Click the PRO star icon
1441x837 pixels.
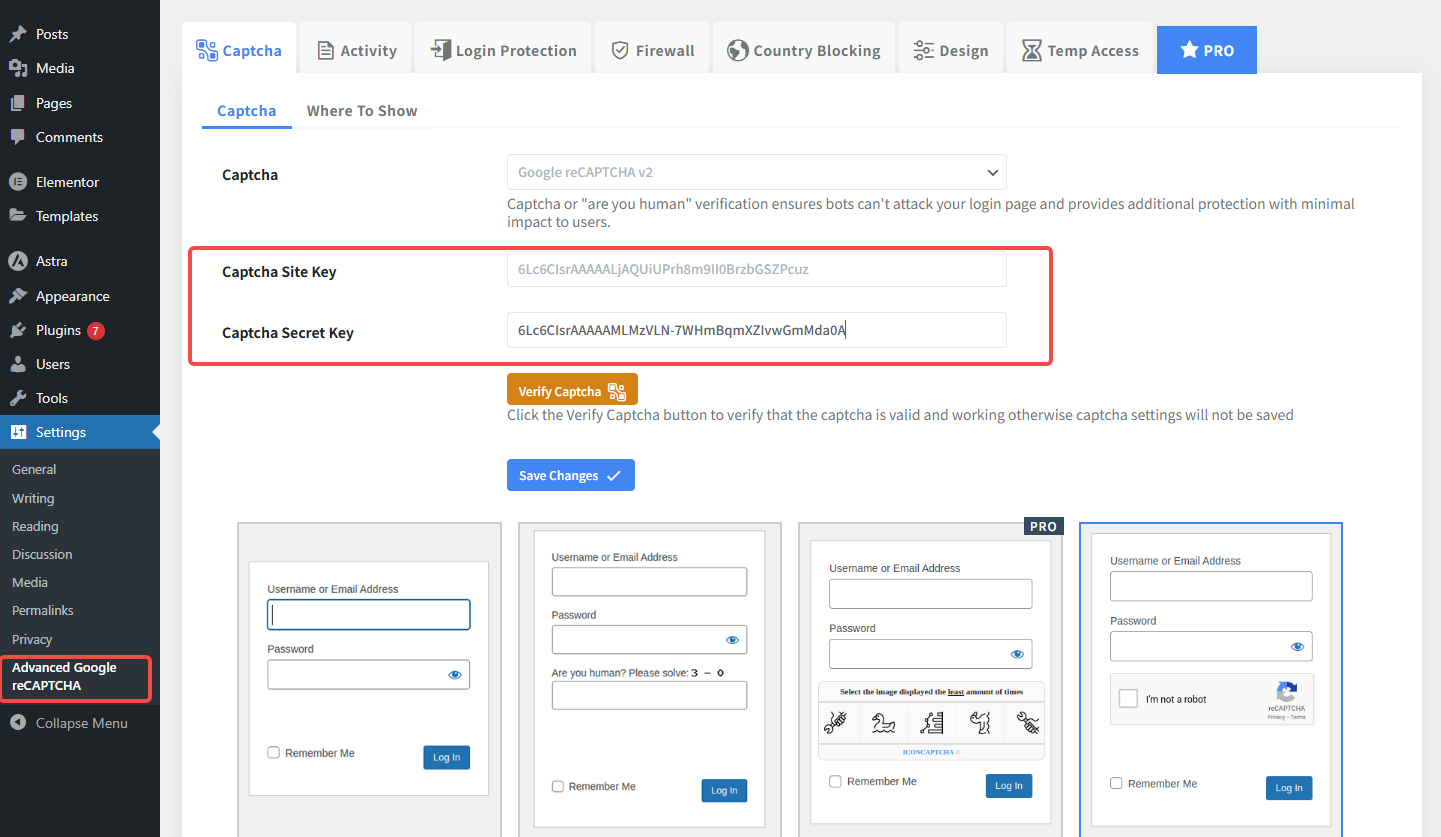(x=1191, y=49)
